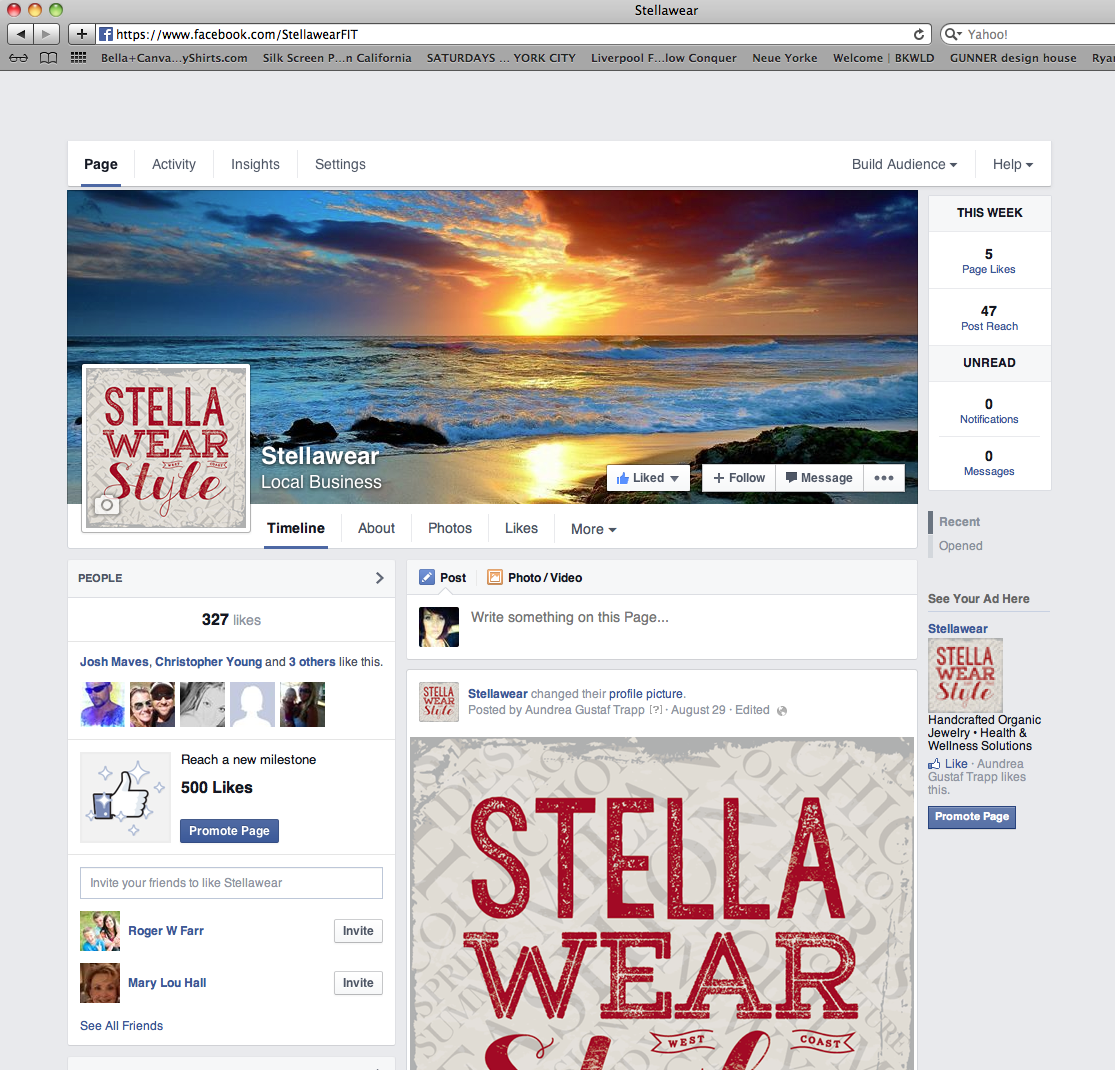This screenshot has width=1115, height=1070.
Task: Click globe privacy icon on post
Action: (x=782, y=711)
